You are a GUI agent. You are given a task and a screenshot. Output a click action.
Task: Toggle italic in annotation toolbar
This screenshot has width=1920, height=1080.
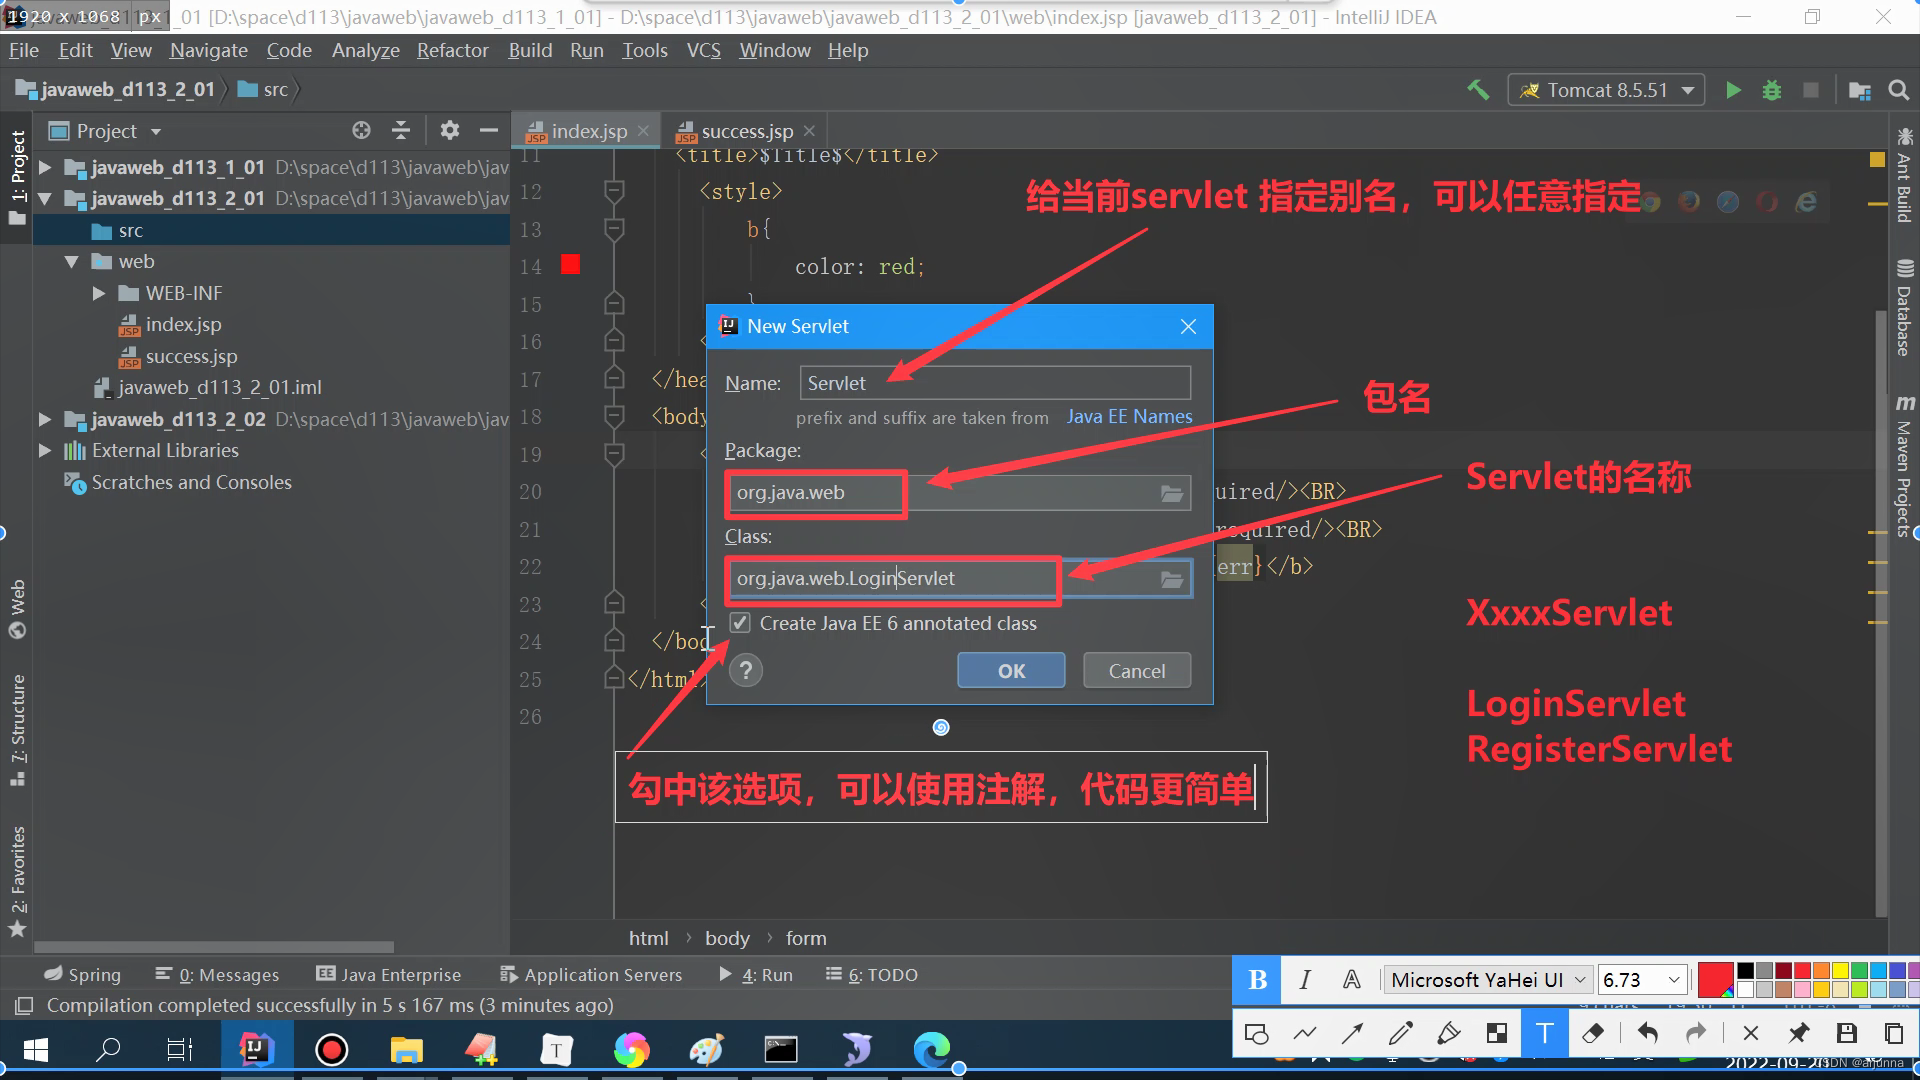(1305, 980)
